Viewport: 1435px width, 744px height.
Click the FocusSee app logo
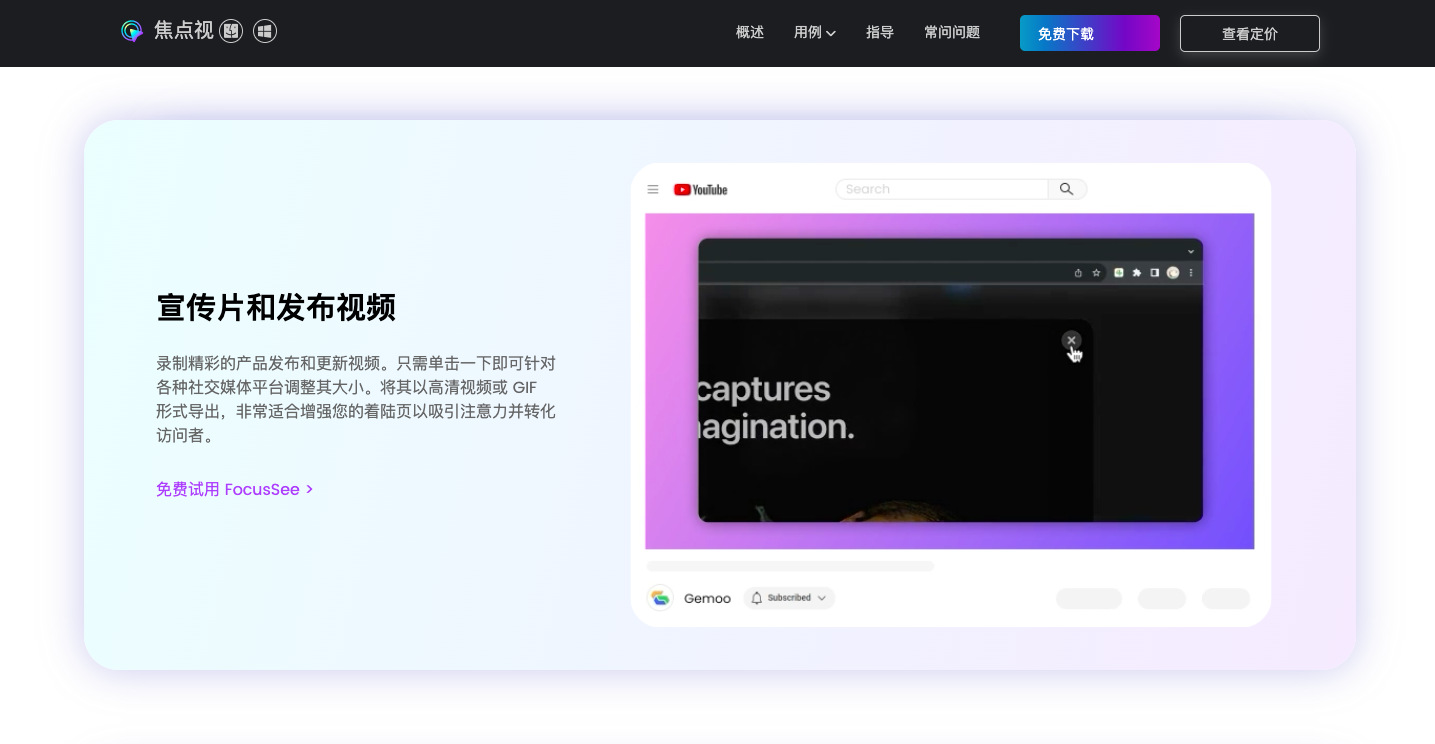pos(131,31)
